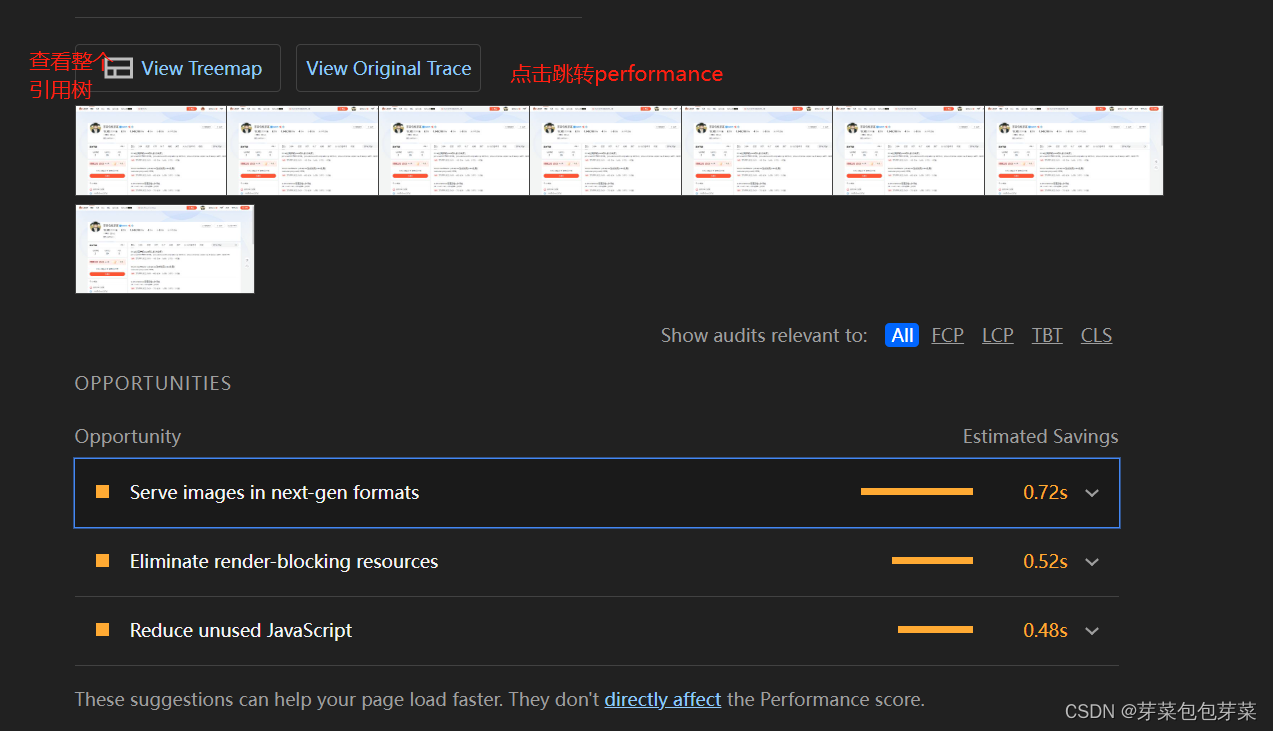Click the 0.52s savings bar

(x=932, y=561)
